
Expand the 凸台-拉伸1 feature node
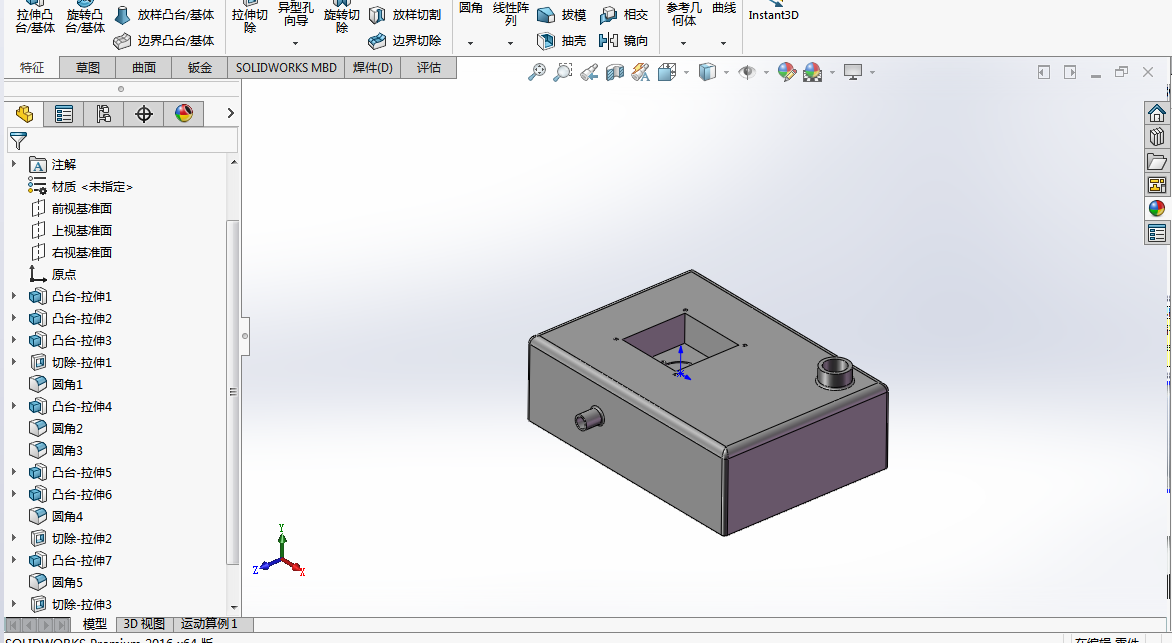tap(13, 296)
